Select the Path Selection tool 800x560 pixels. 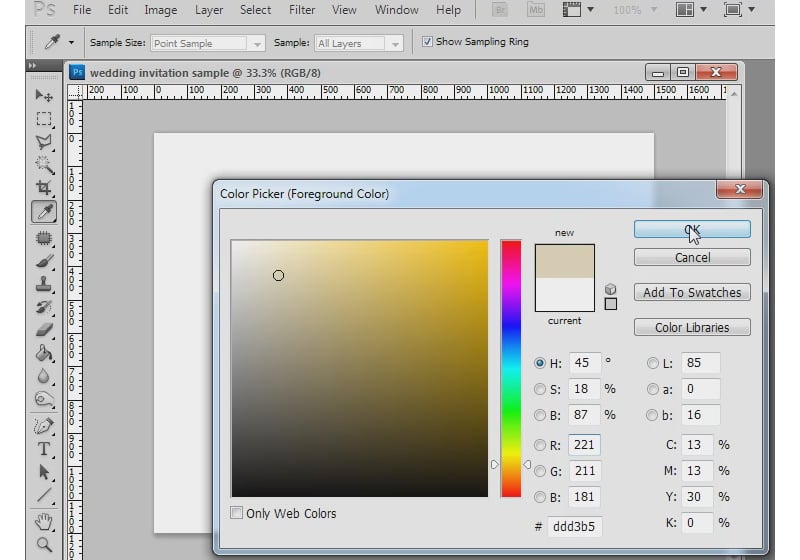pos(44,472)
